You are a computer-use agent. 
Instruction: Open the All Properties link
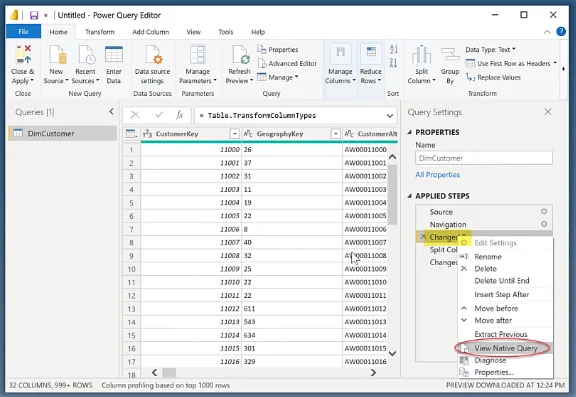438,175
